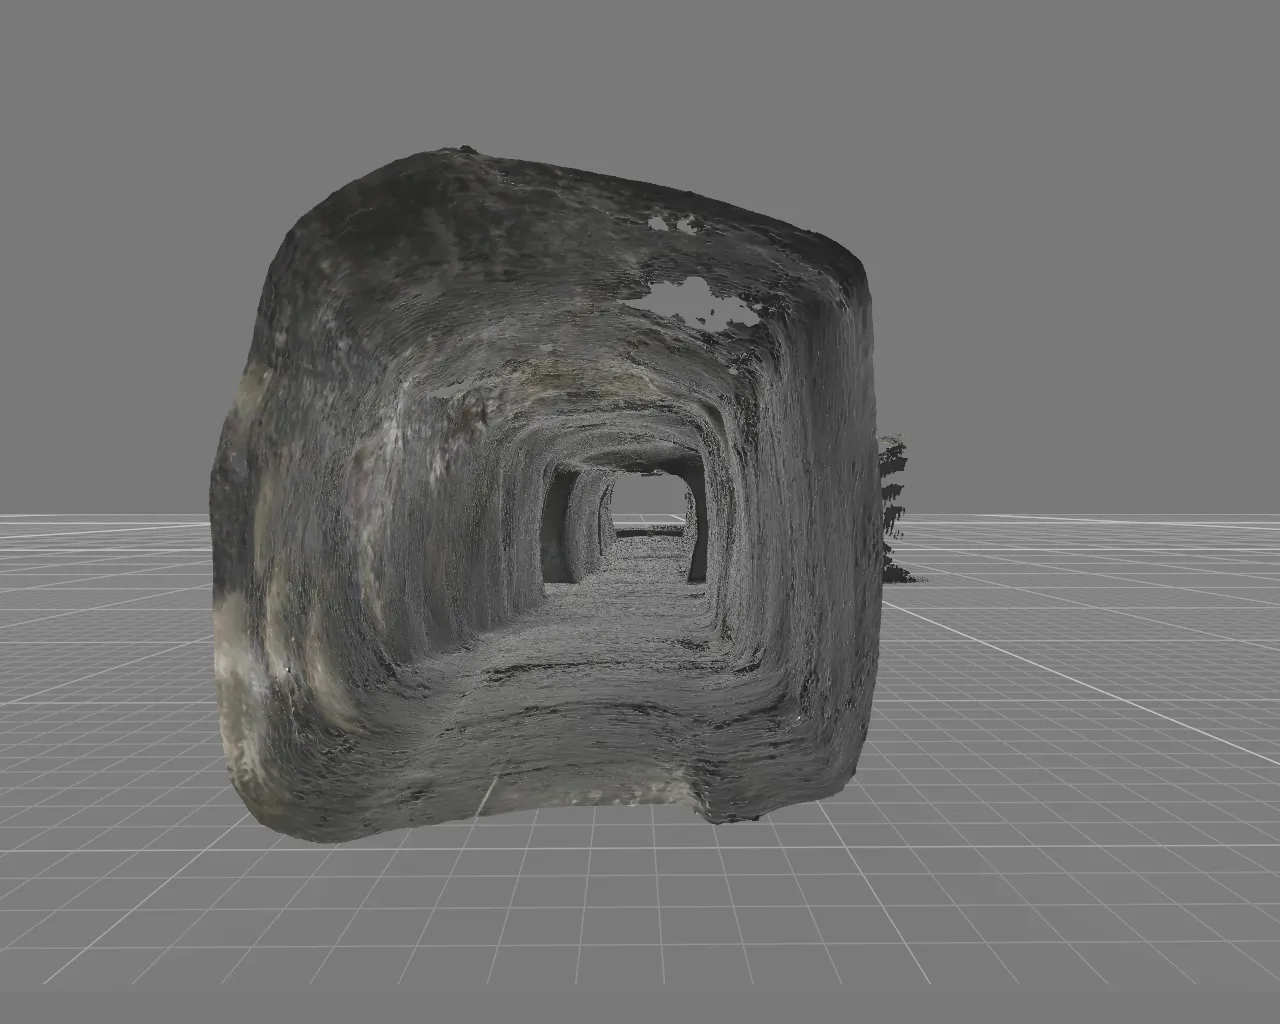Click the bright exit opening at tunnel's far end
The height and width of the screenshot is (1024, 1280).
pos(646,503)
